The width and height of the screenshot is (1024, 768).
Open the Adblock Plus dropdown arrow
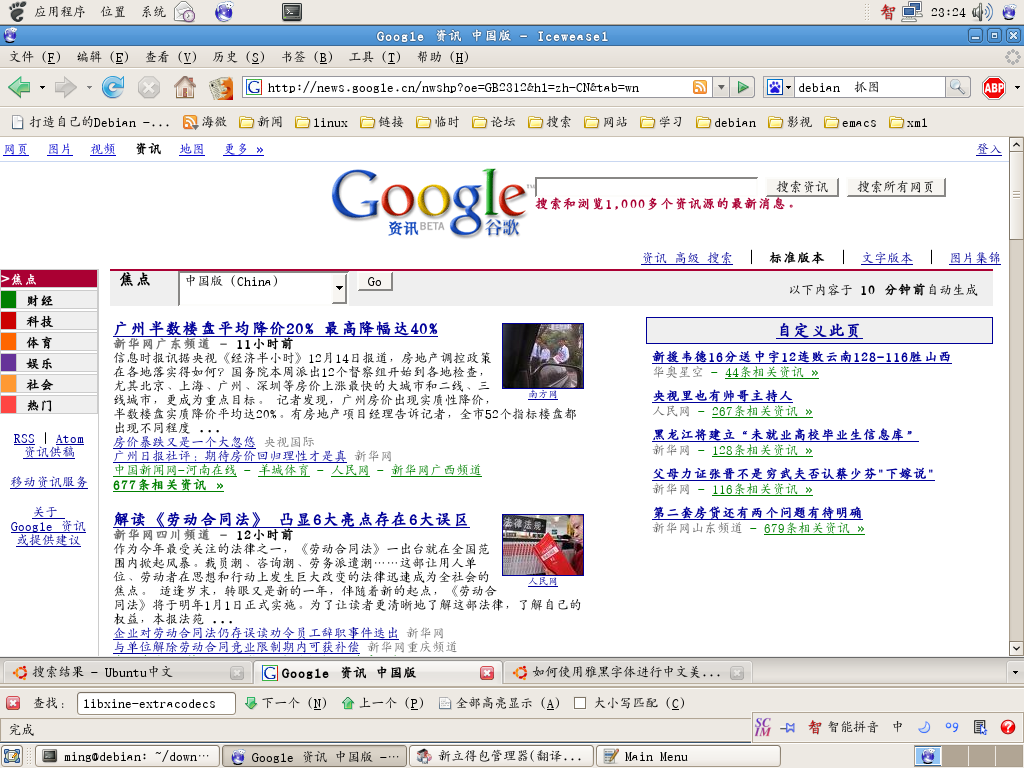pyautogui.click(x=1017, y=88)
